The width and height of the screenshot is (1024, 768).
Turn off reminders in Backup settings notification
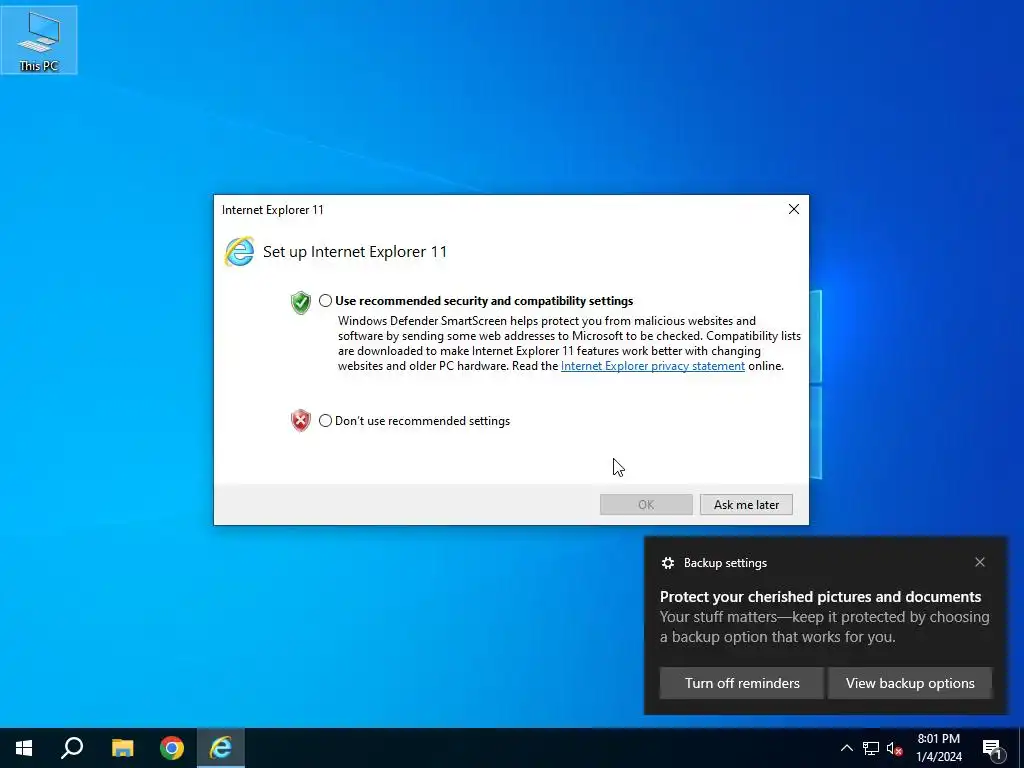pos(742,683)
